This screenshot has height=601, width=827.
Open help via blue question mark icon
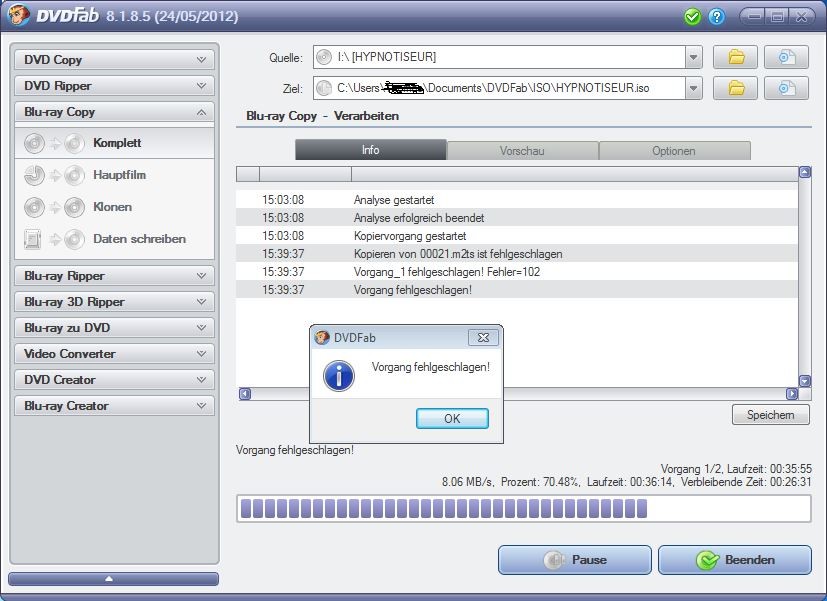coord(716,17)
